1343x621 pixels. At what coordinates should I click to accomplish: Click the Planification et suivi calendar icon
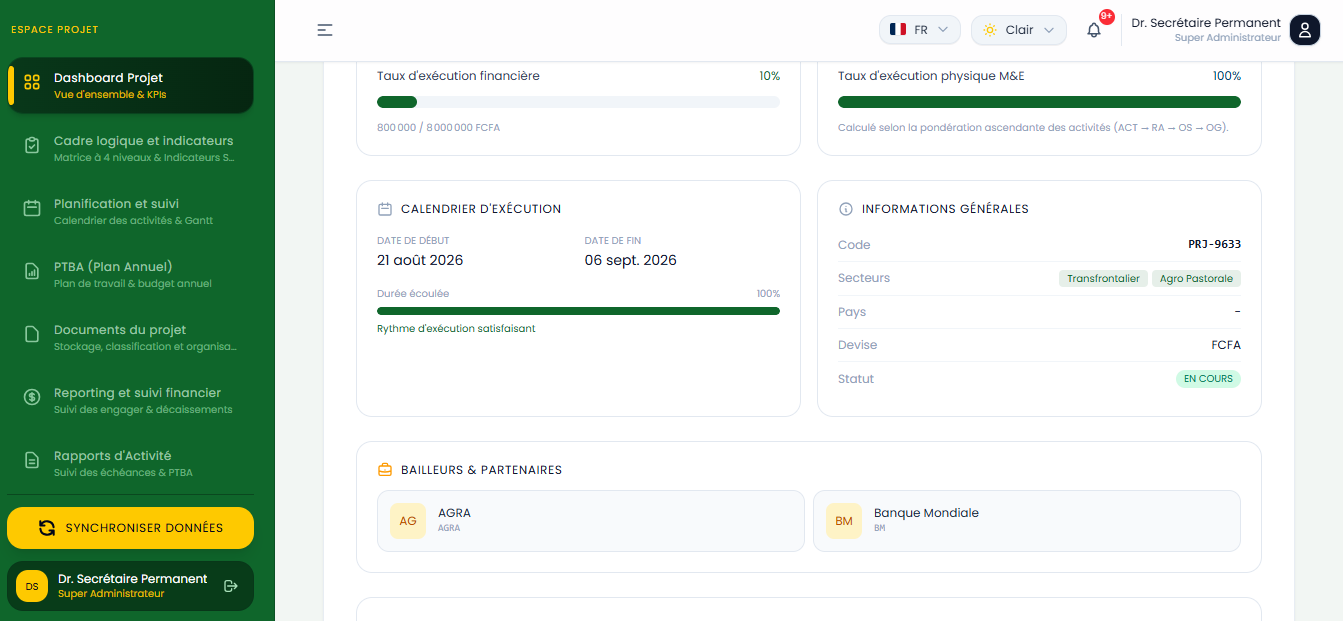point(32,209)
